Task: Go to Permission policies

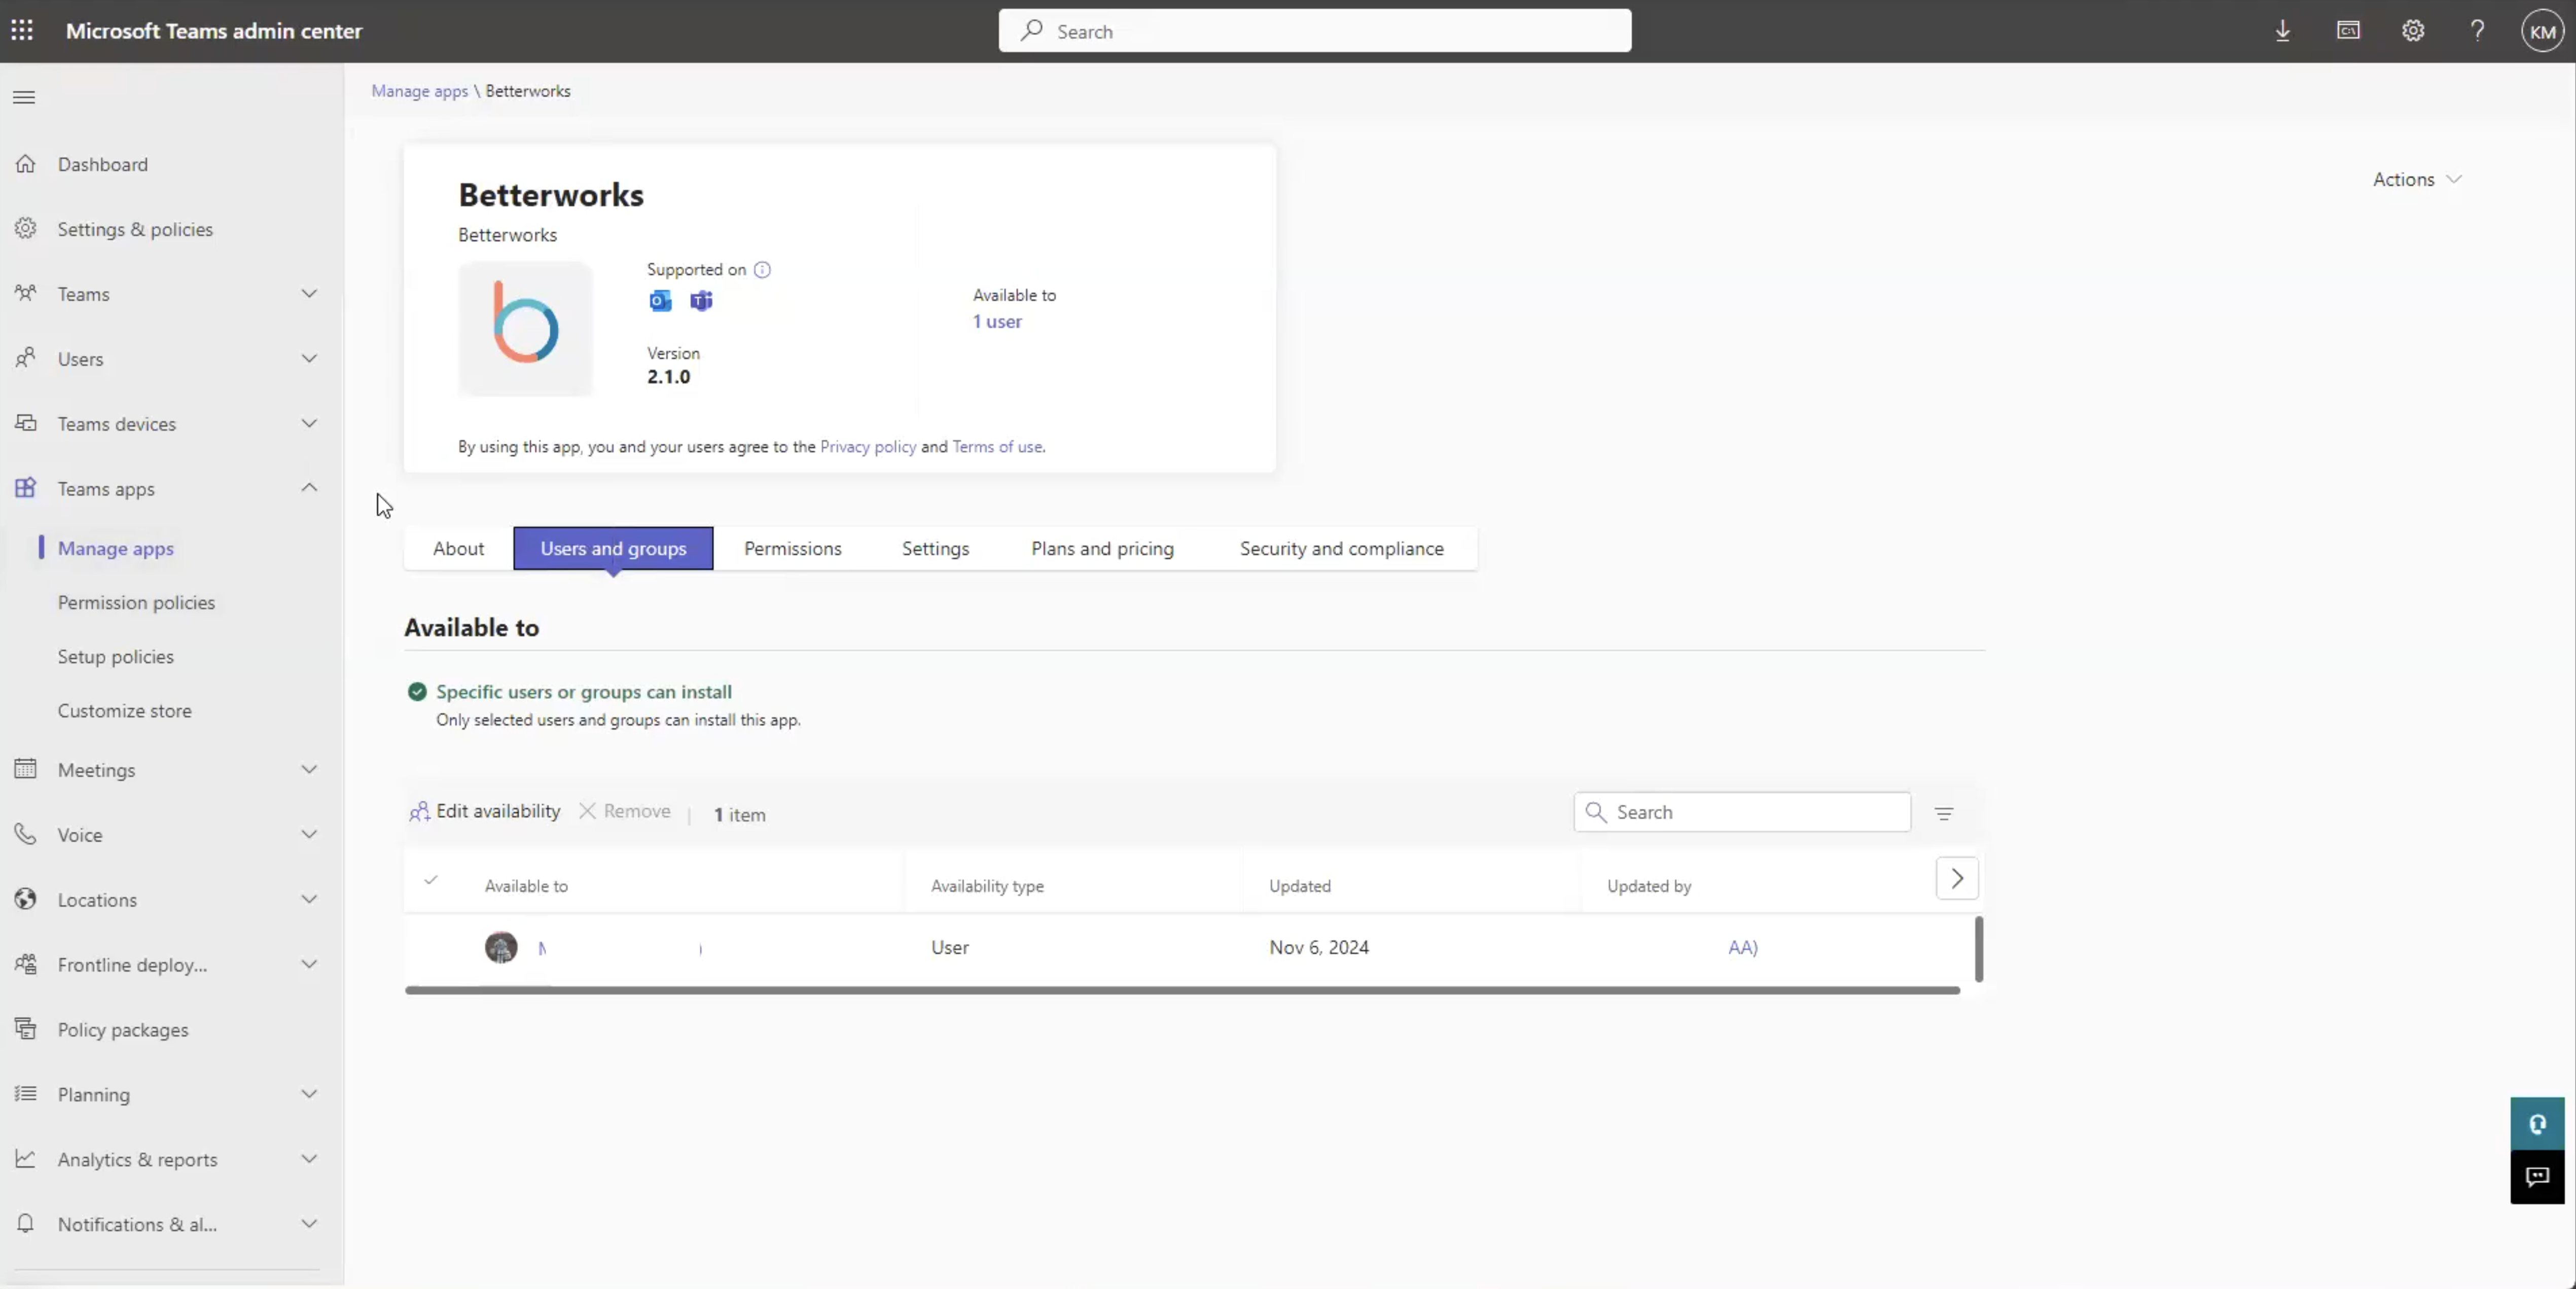Action: point(136,603)
